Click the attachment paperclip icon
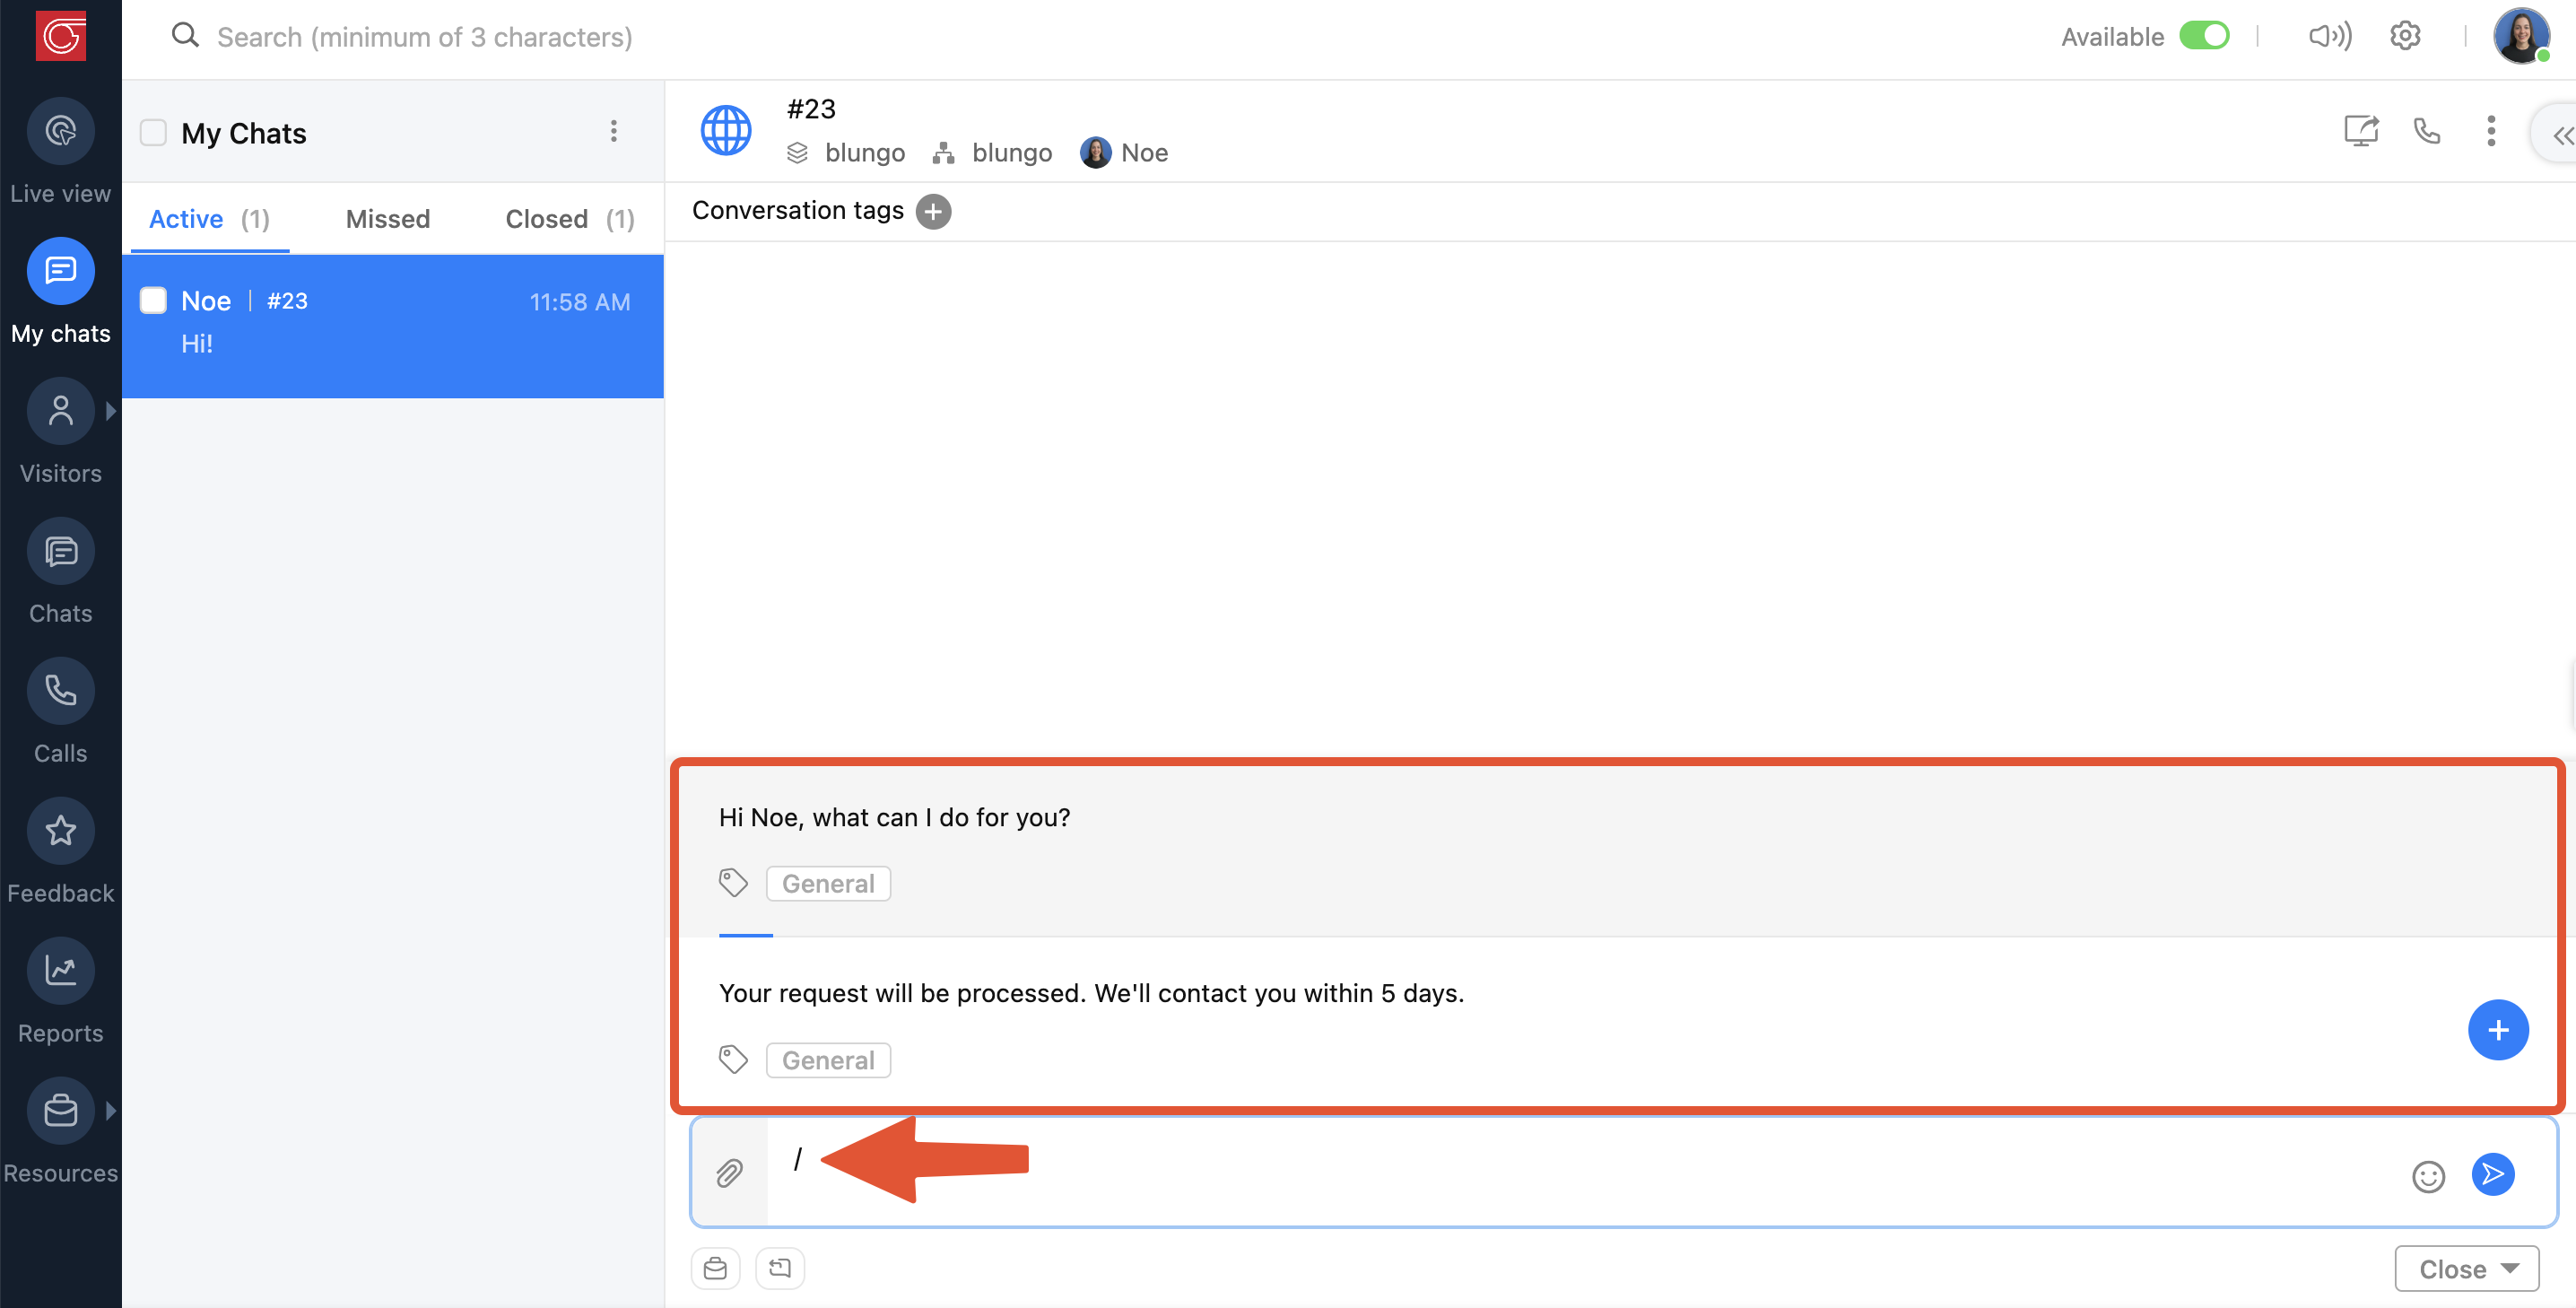2576x1308 pixels. [x=729, y=1173]
